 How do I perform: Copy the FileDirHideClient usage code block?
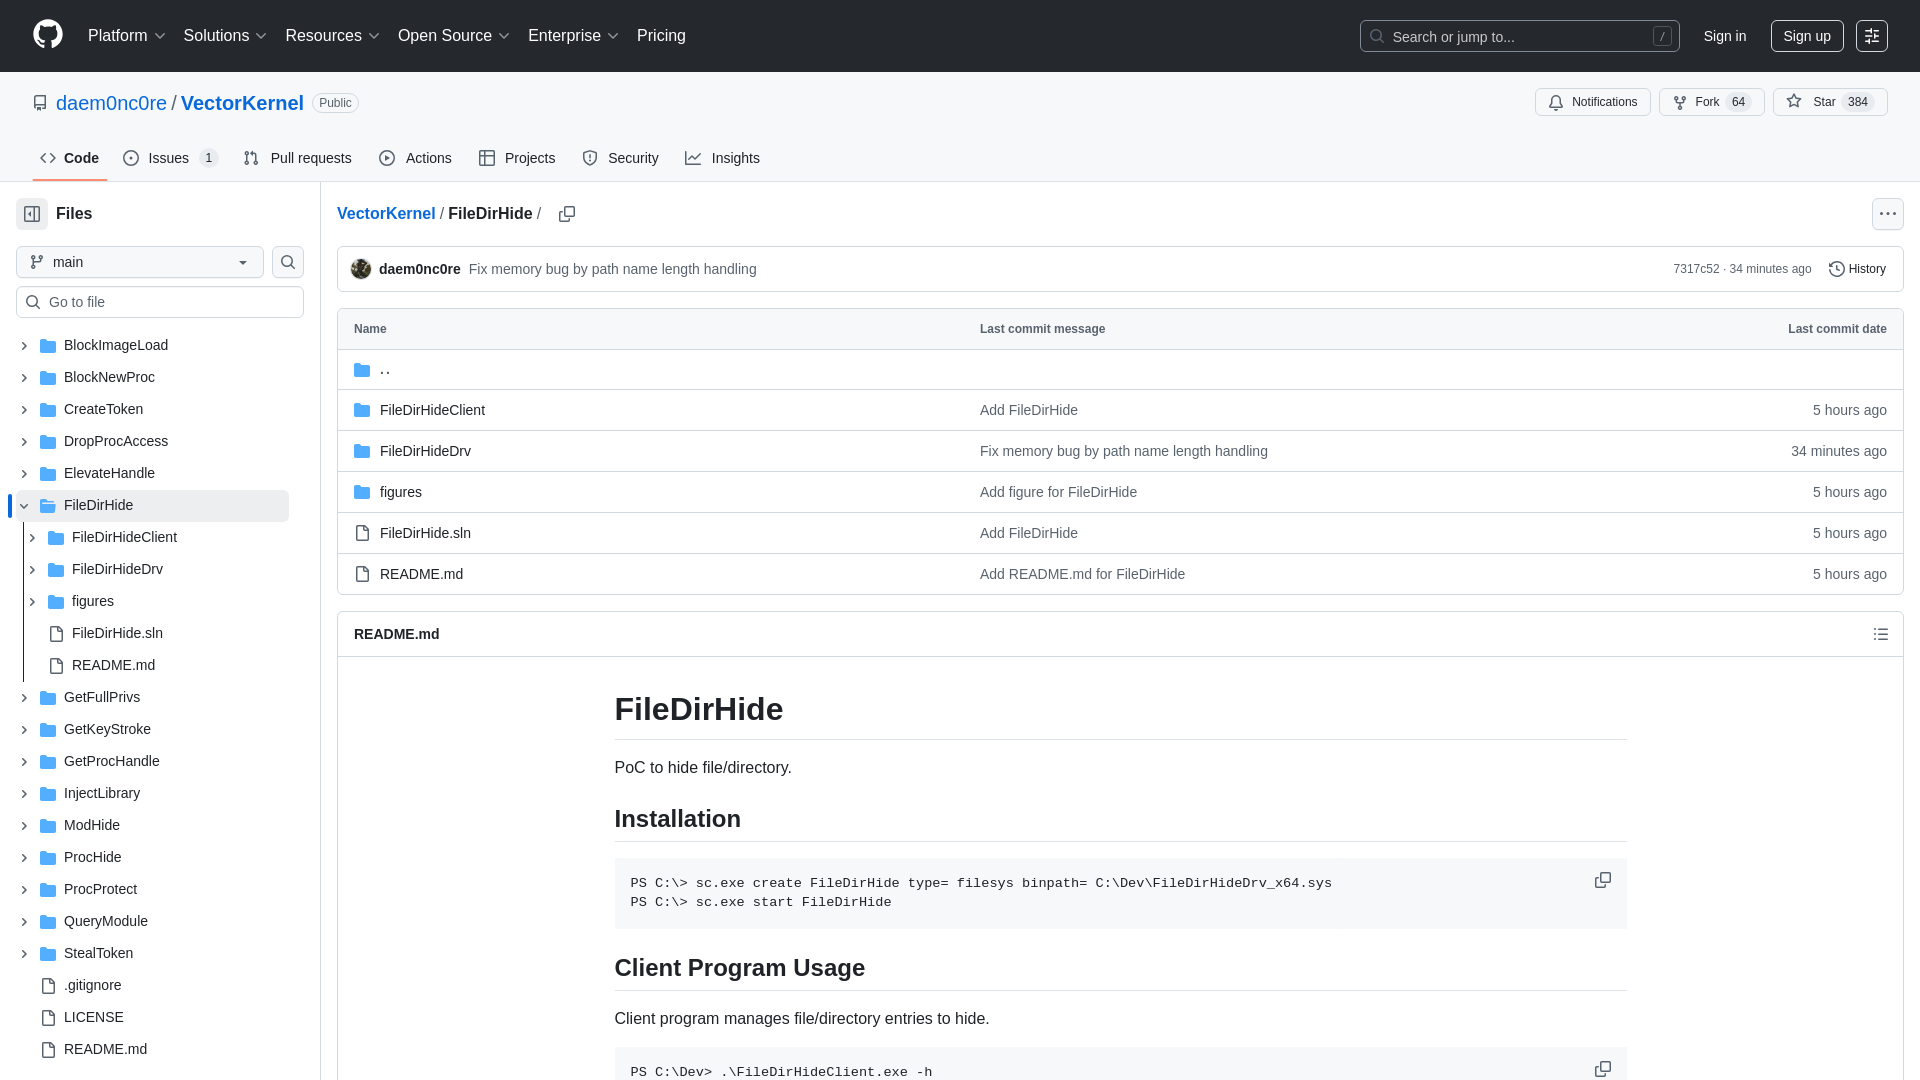click(1602, 1069)
